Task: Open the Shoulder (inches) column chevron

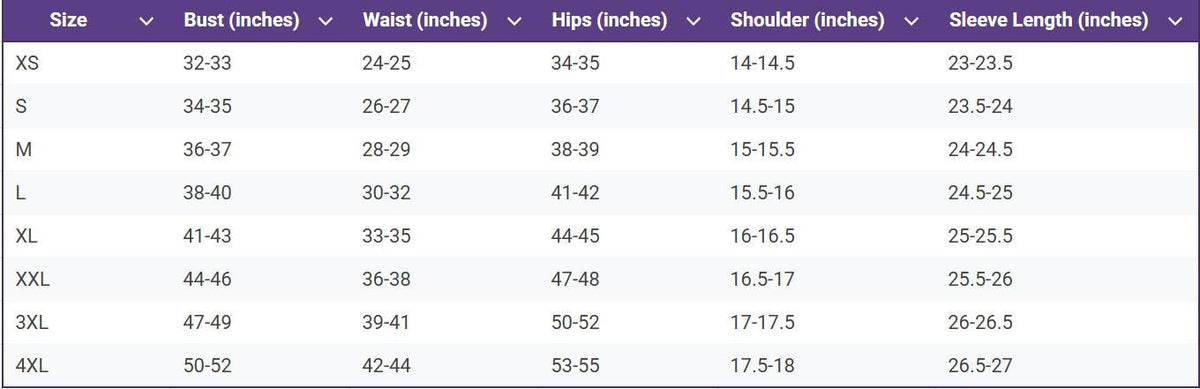Action: 911,21
